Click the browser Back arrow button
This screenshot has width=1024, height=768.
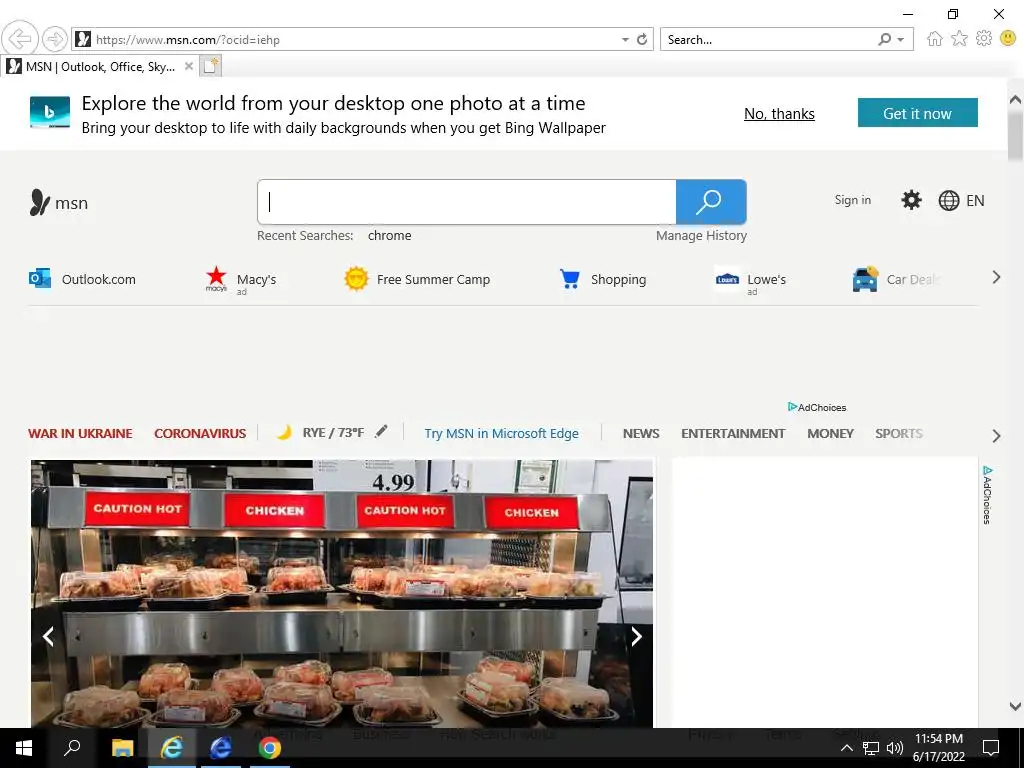click(20, 39)
